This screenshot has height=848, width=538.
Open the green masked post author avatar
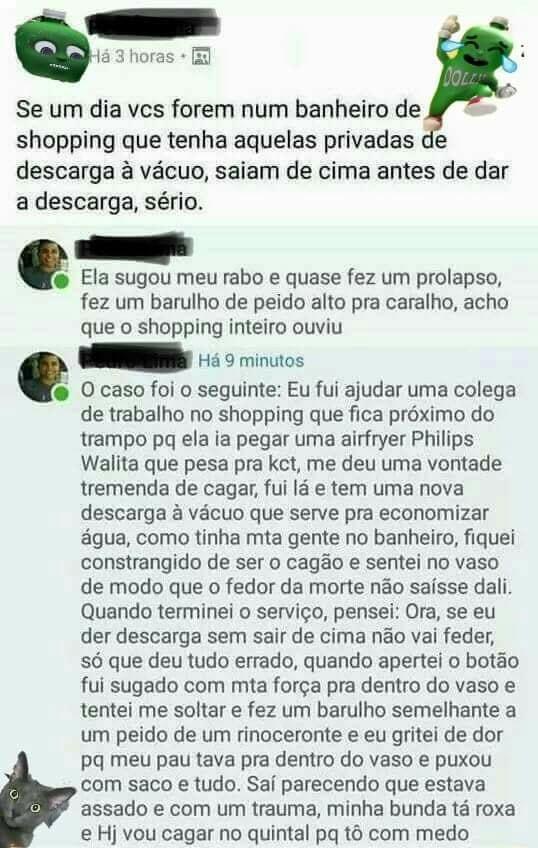tap(51, 47)
